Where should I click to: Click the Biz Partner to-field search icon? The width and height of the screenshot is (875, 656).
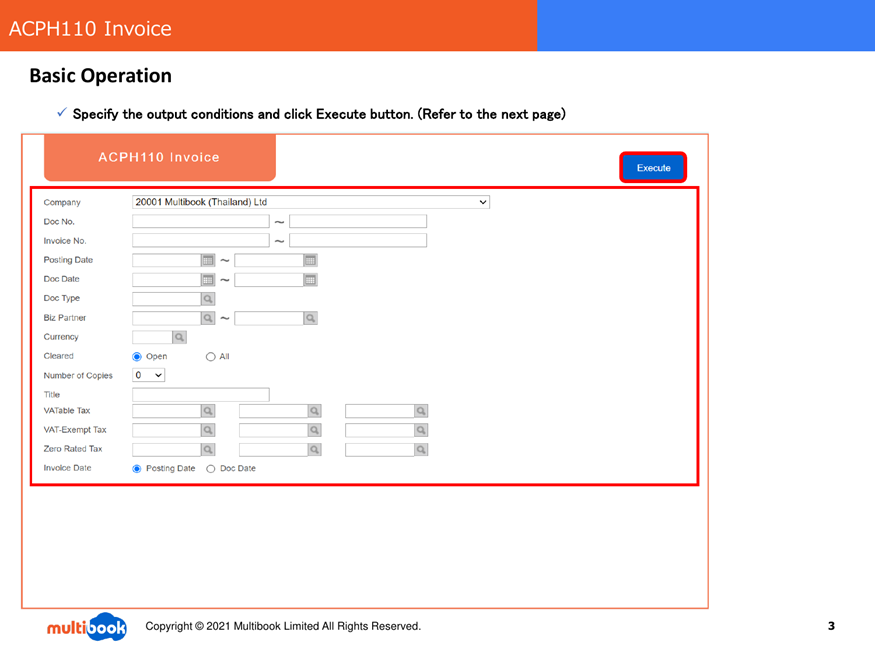tap(310, 318)
